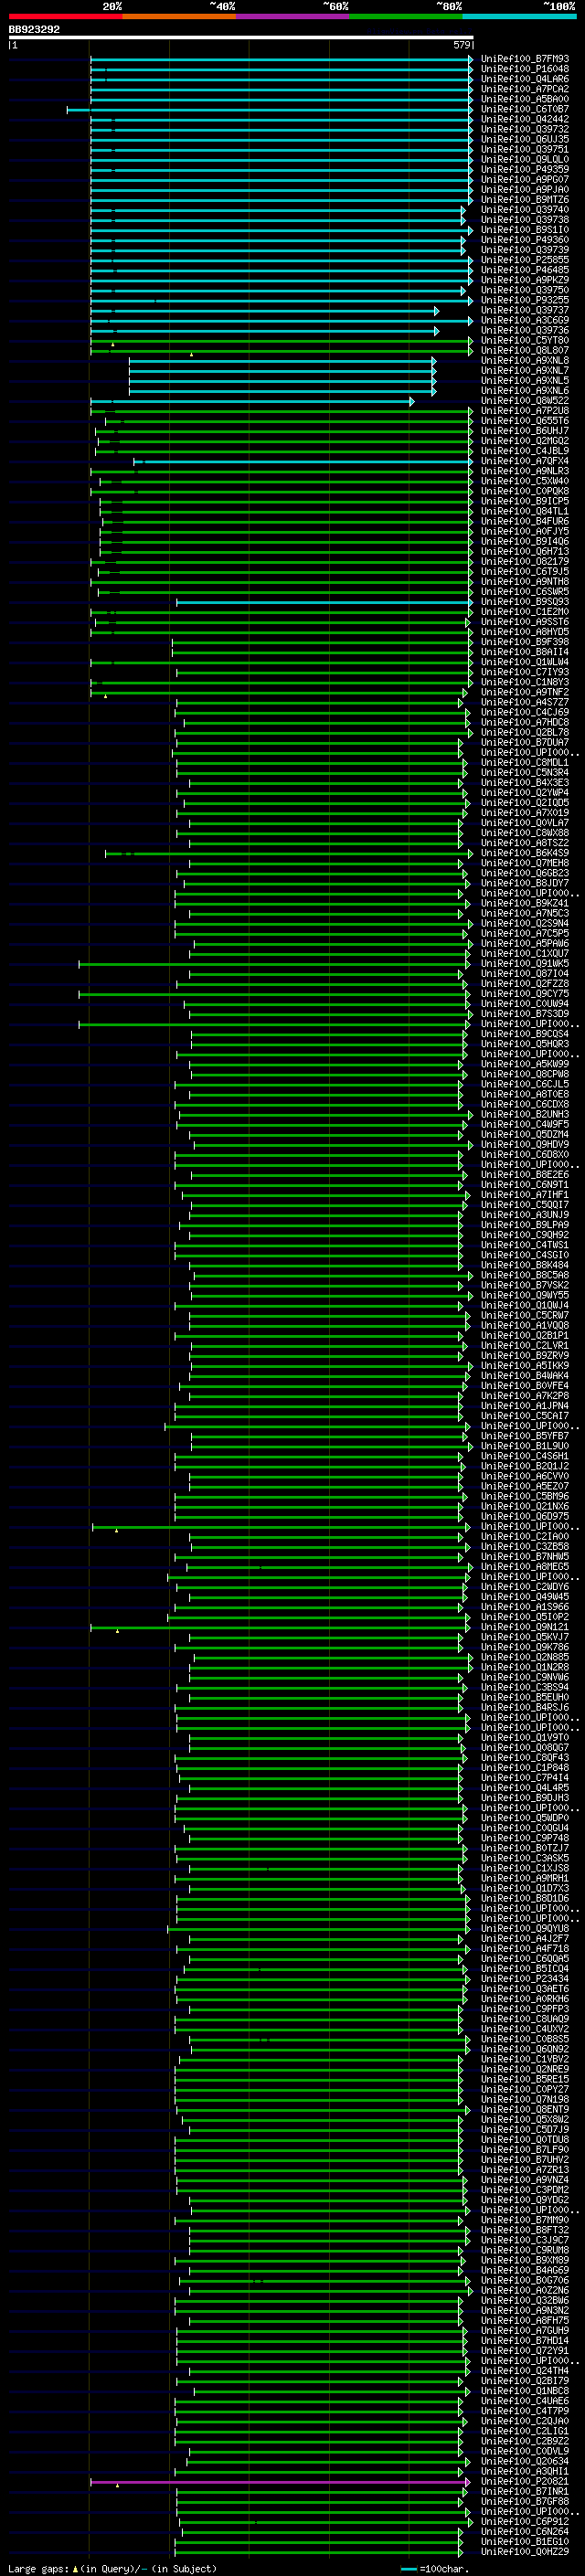The image size is (585, 2576).
Task: Open hit UniRef100_B7FM93
Action: tap(525, 59)
